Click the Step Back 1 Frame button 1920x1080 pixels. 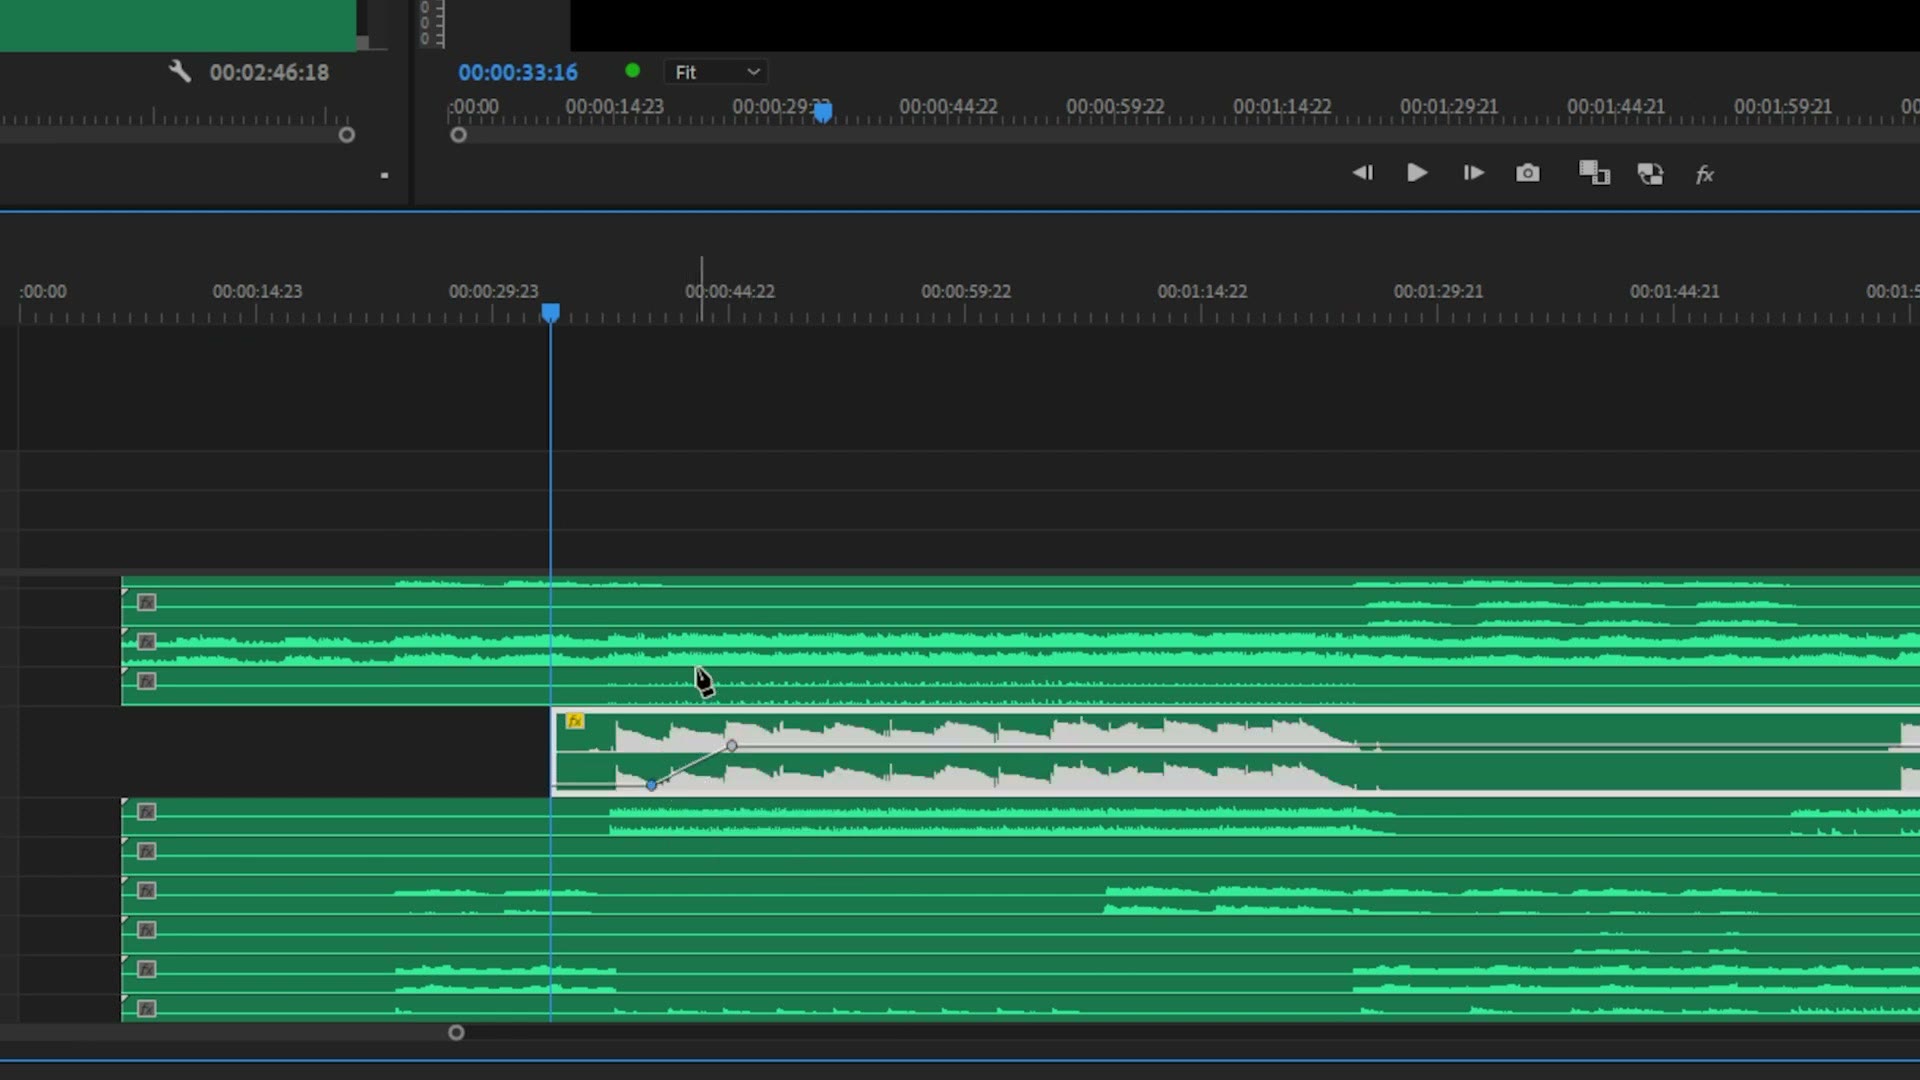pyautogui.click(x=1362, y=173)
